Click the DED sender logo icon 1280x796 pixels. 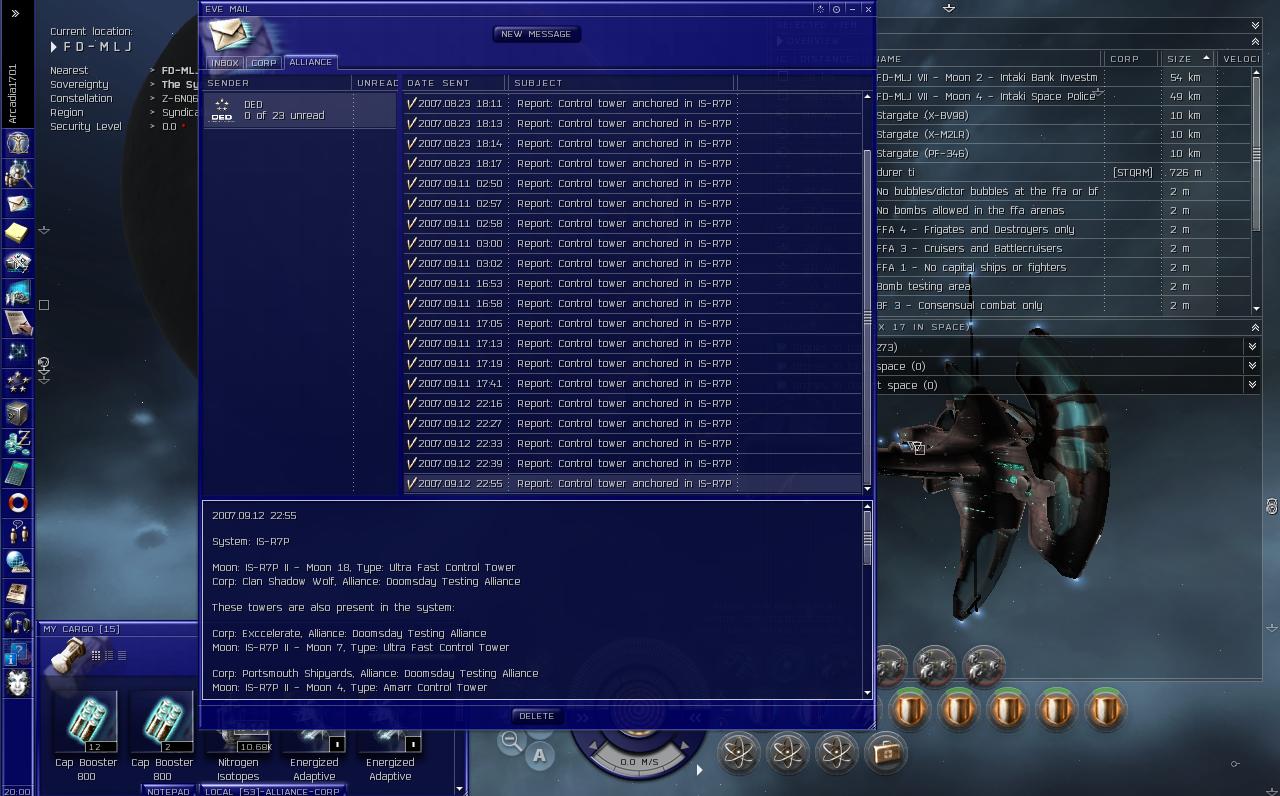222,110
